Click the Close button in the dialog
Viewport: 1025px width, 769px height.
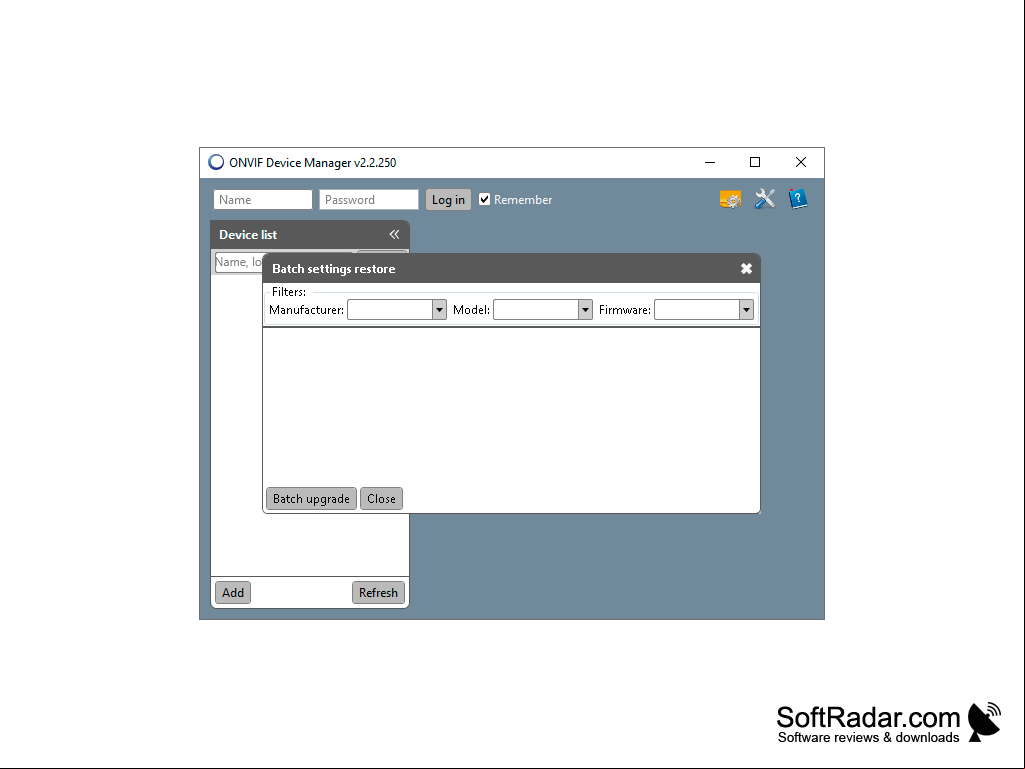[381, 499]
